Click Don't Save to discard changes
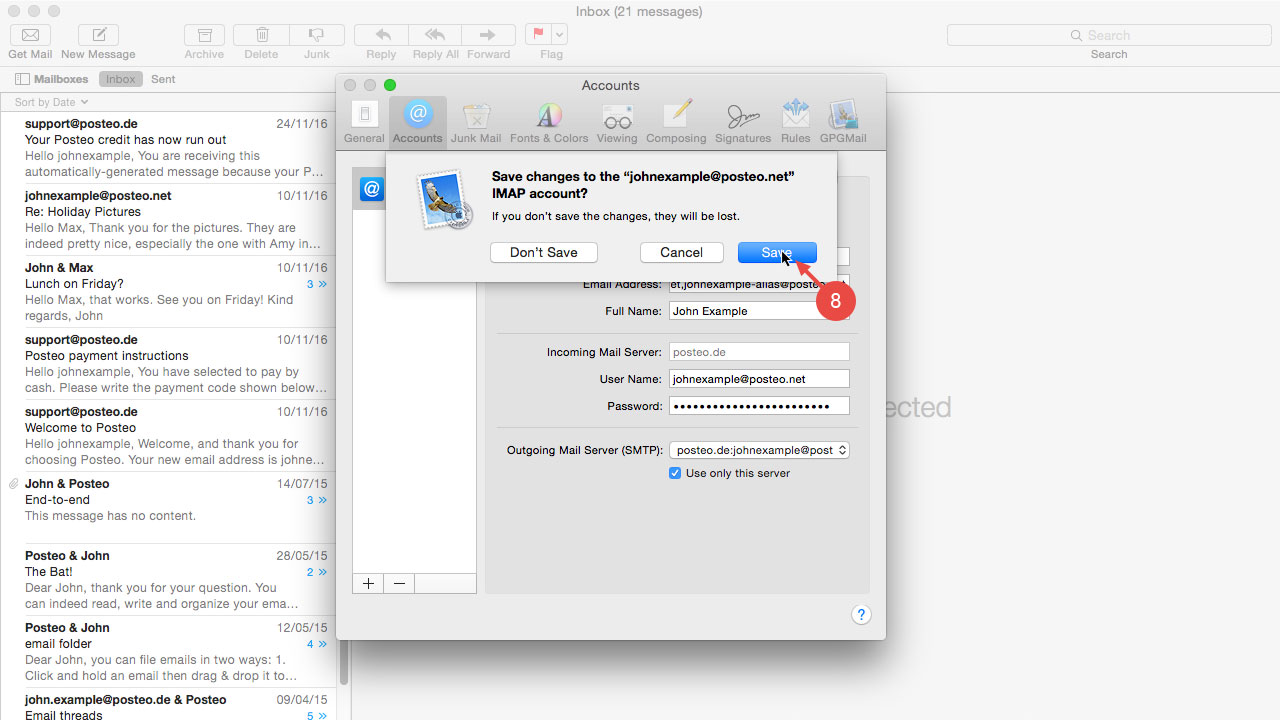The height and width of the screenshot is (720, 1280). tap(543, 252)
